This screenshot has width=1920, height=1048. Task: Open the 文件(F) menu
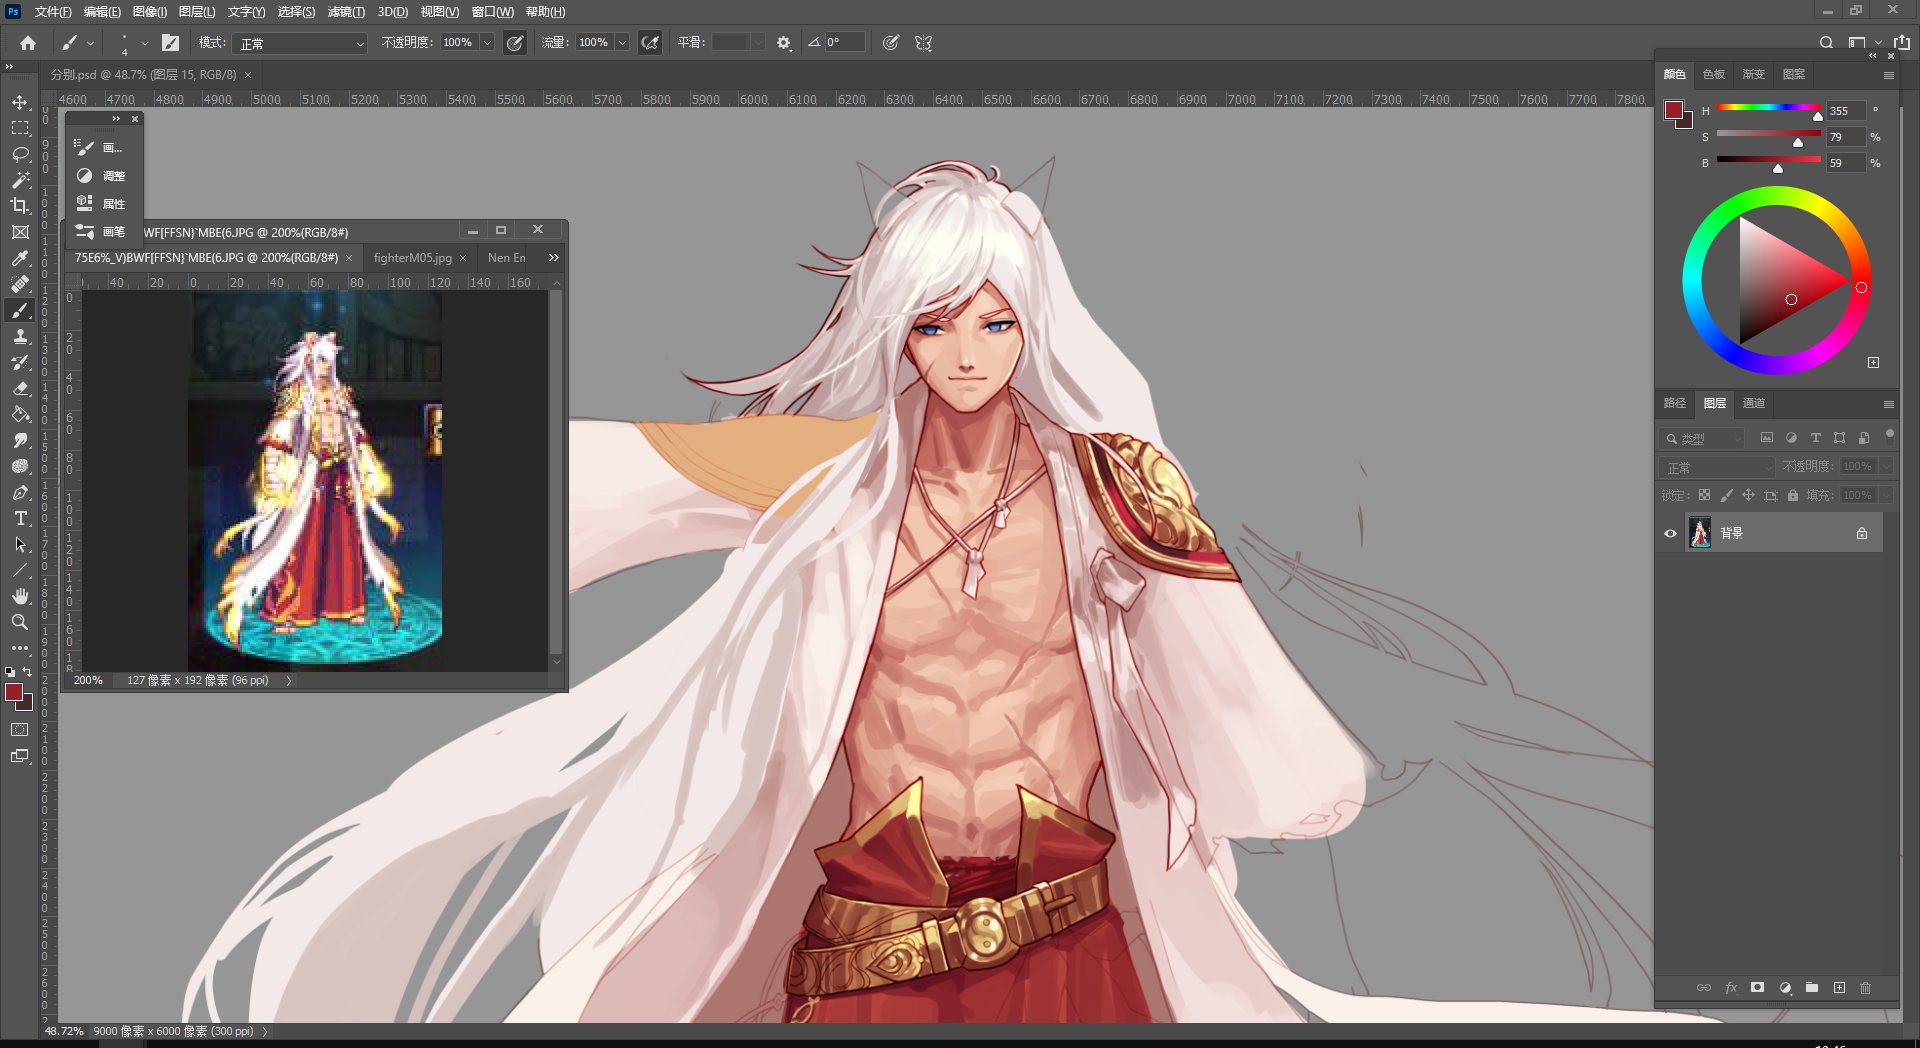point(53,12)
